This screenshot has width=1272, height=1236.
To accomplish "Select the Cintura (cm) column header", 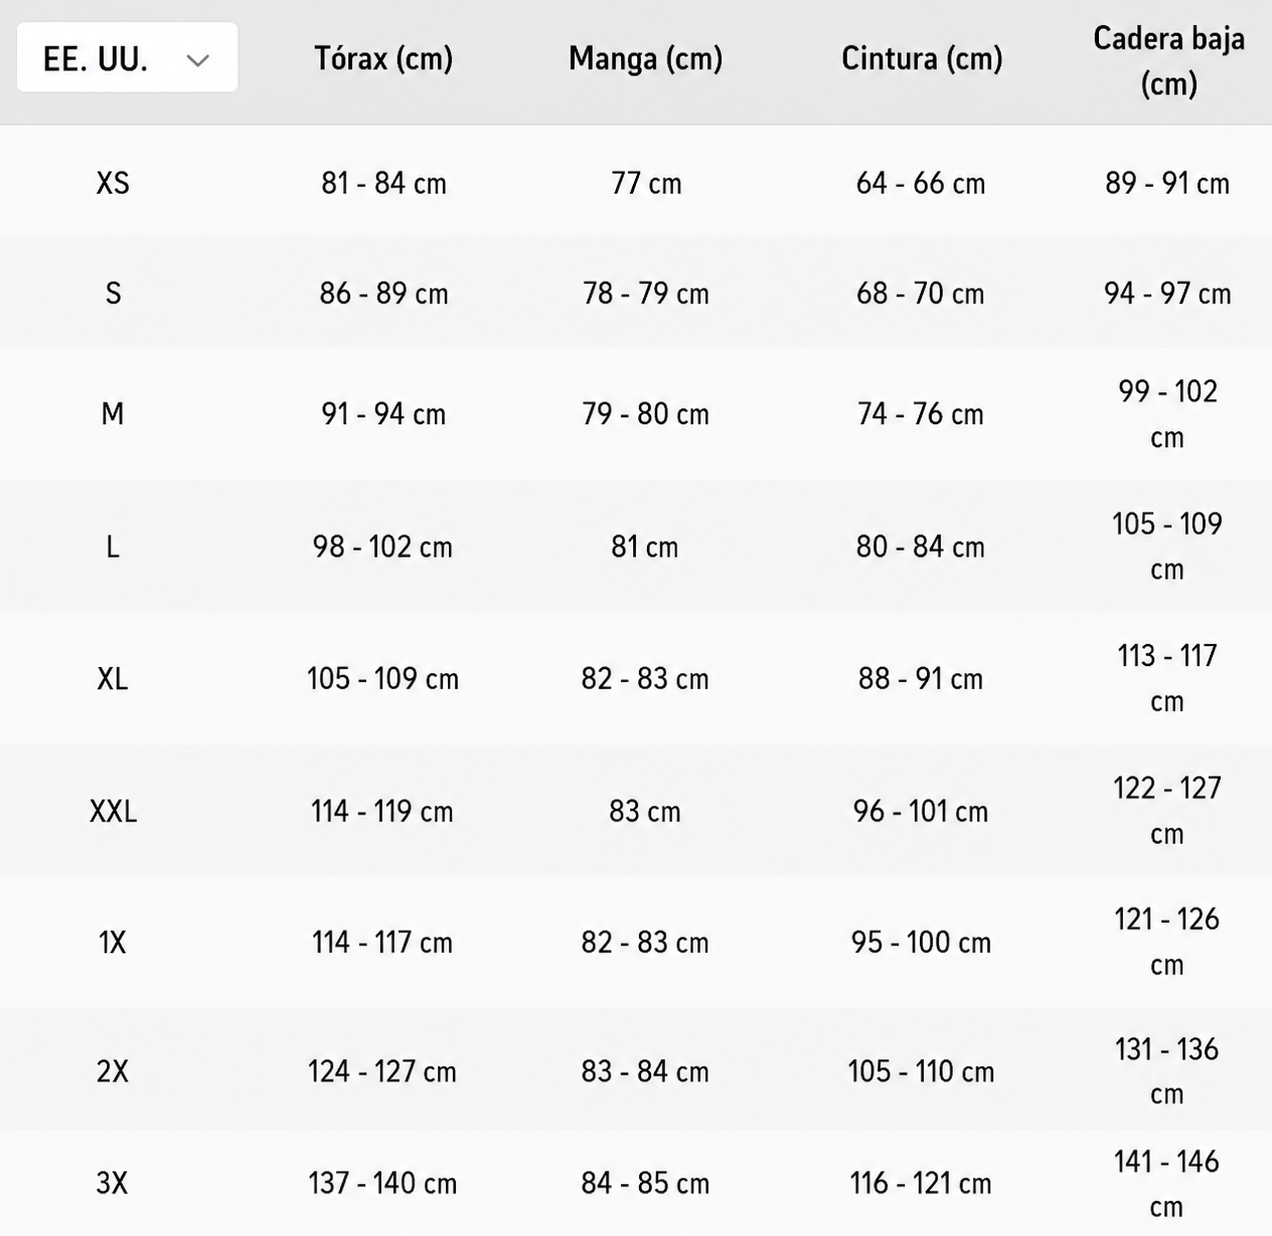I will tap(921, 59).
